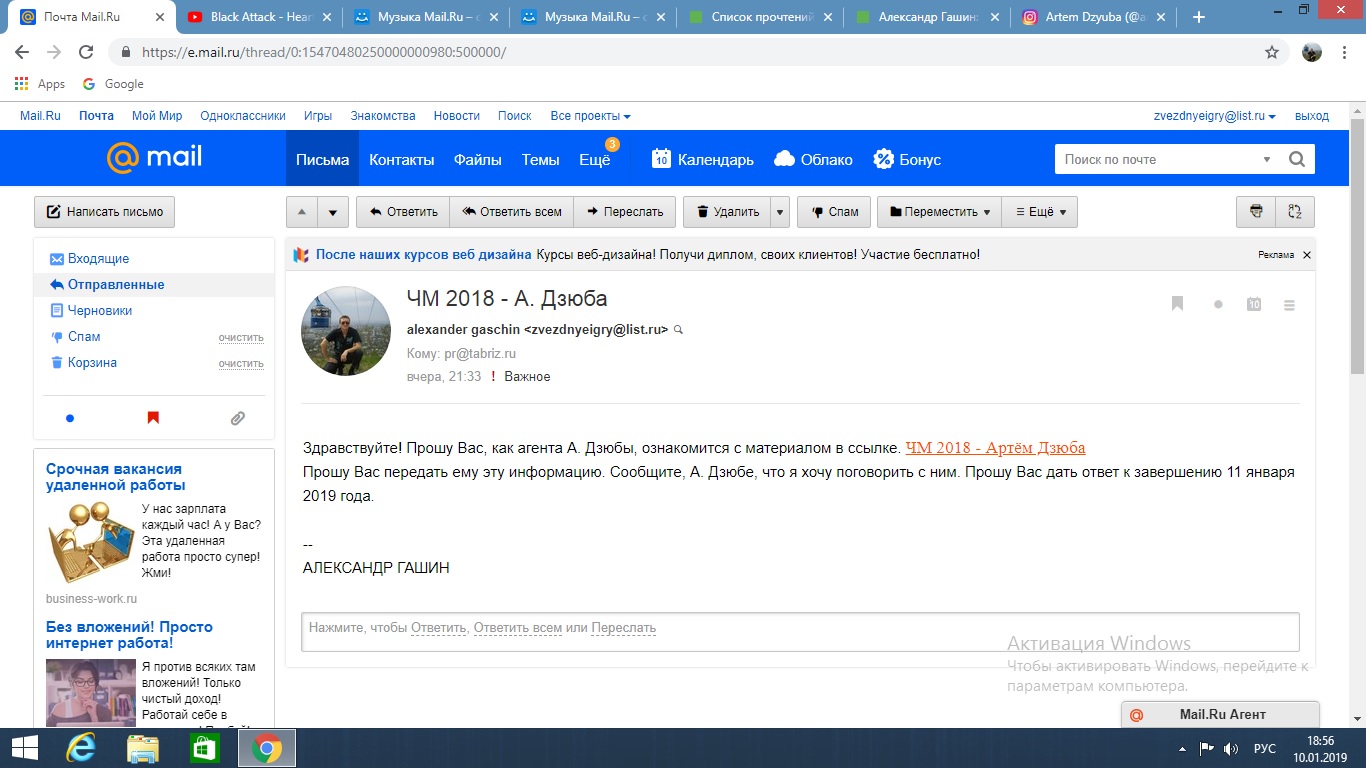Image resolution: width=1366 pixels, height=768 pixels.
Task: Open Контакты tab
Action: 402,159
